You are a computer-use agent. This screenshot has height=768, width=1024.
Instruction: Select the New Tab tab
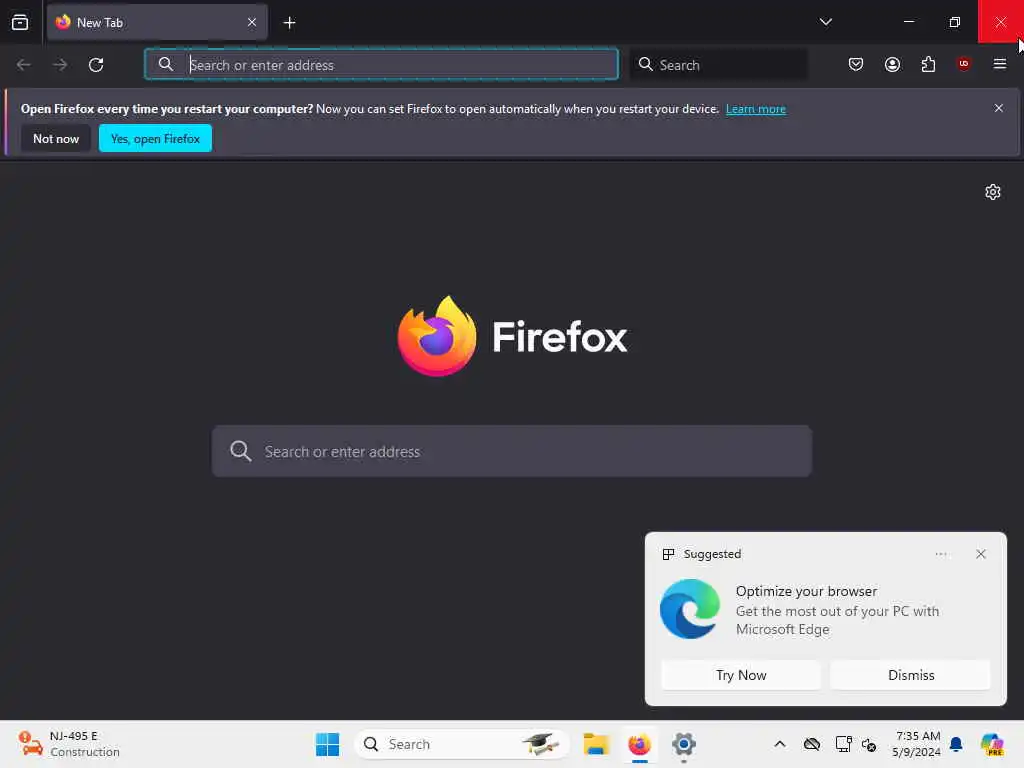coord(157,22)
